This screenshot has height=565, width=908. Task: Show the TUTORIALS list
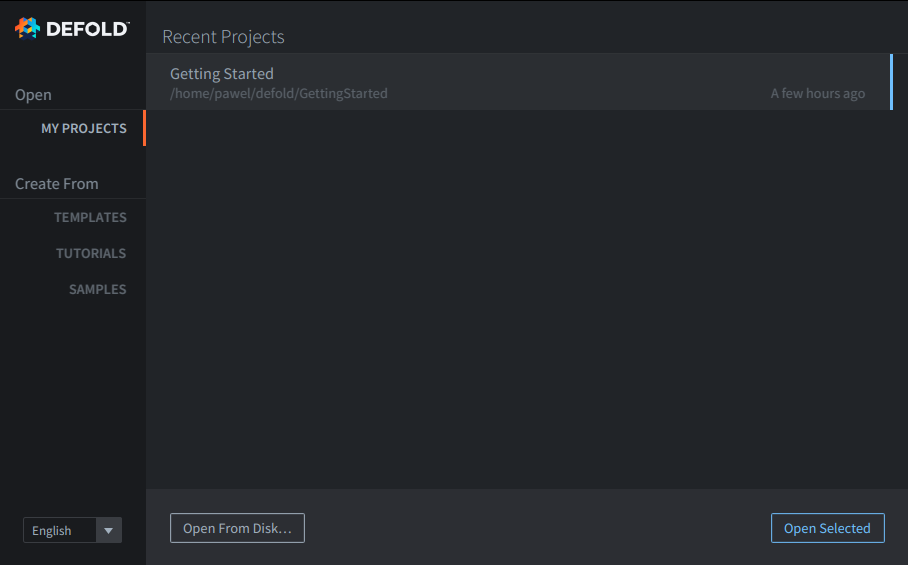tap(91, 253)
